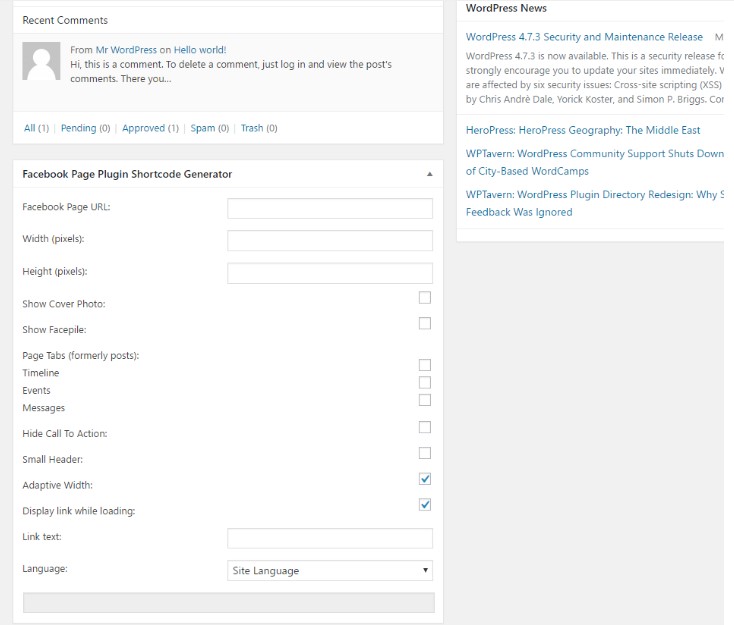734x625 pixels.
Task: Open the Hello world! post link
Action: click(200, 50)
